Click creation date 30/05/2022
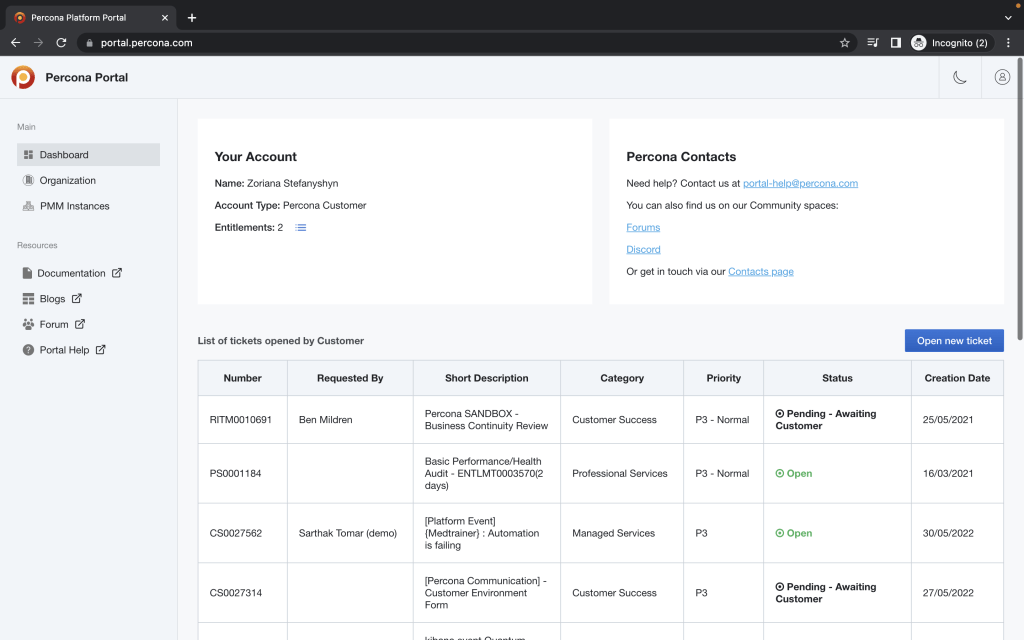Image resolution: width=1024 pixels, height=640 pixels. pyautogui.click(x=948, y=534)
